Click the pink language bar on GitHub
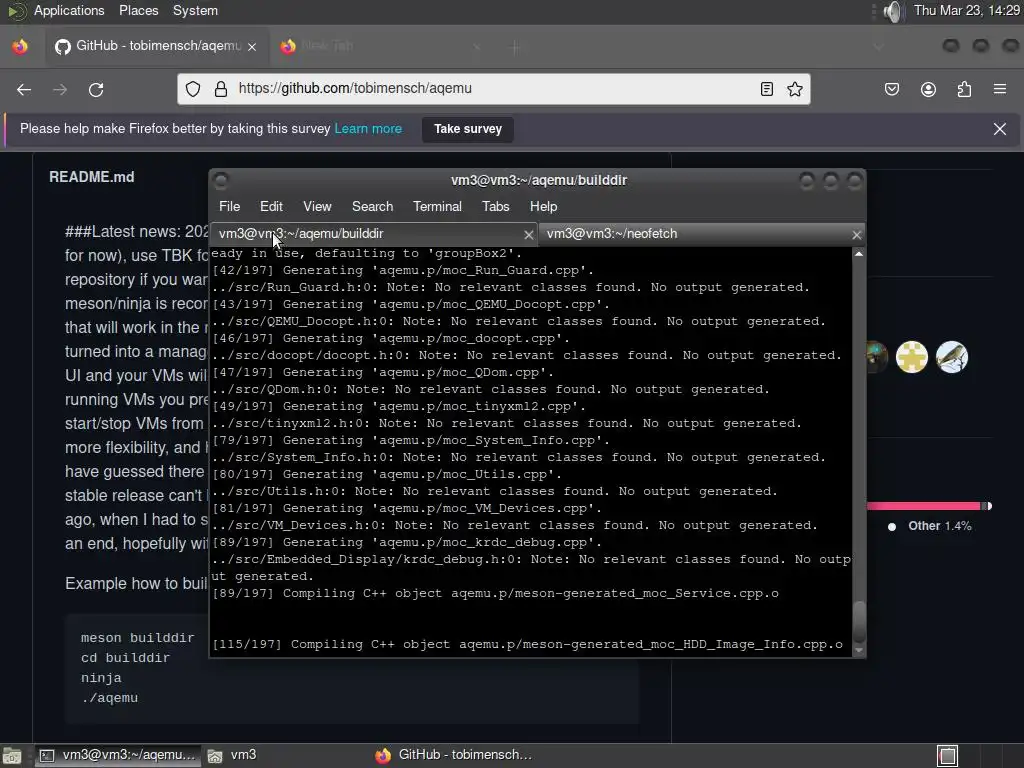The height and width of the screenshot is (768, 1024). click(923, 506)
